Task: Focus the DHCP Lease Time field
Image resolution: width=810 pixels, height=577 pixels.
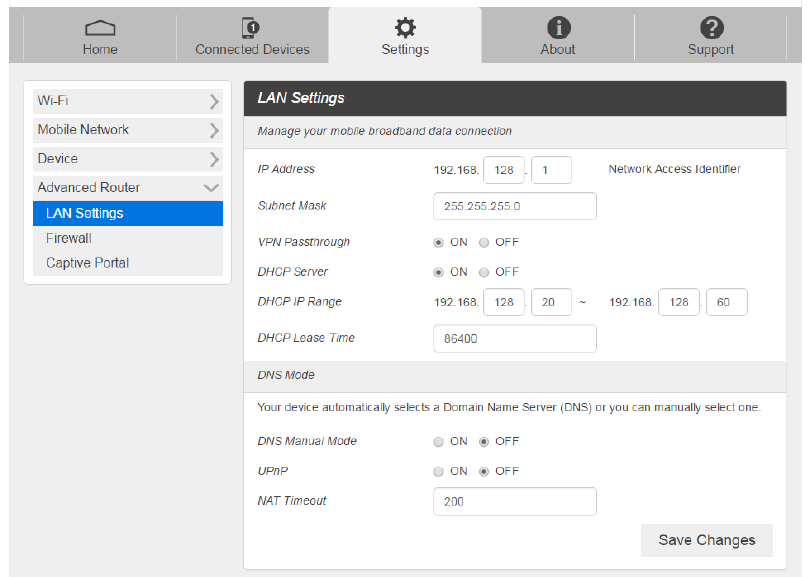Action: [514, 338]
